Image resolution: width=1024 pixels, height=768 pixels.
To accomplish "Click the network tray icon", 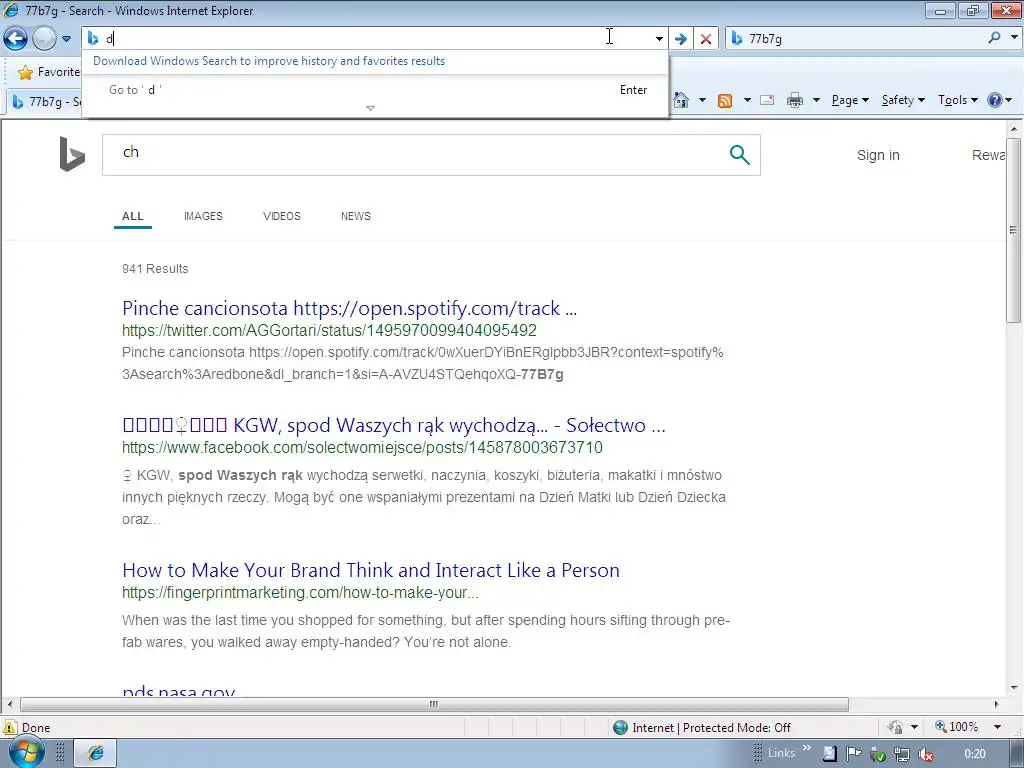I will [902, 754].
